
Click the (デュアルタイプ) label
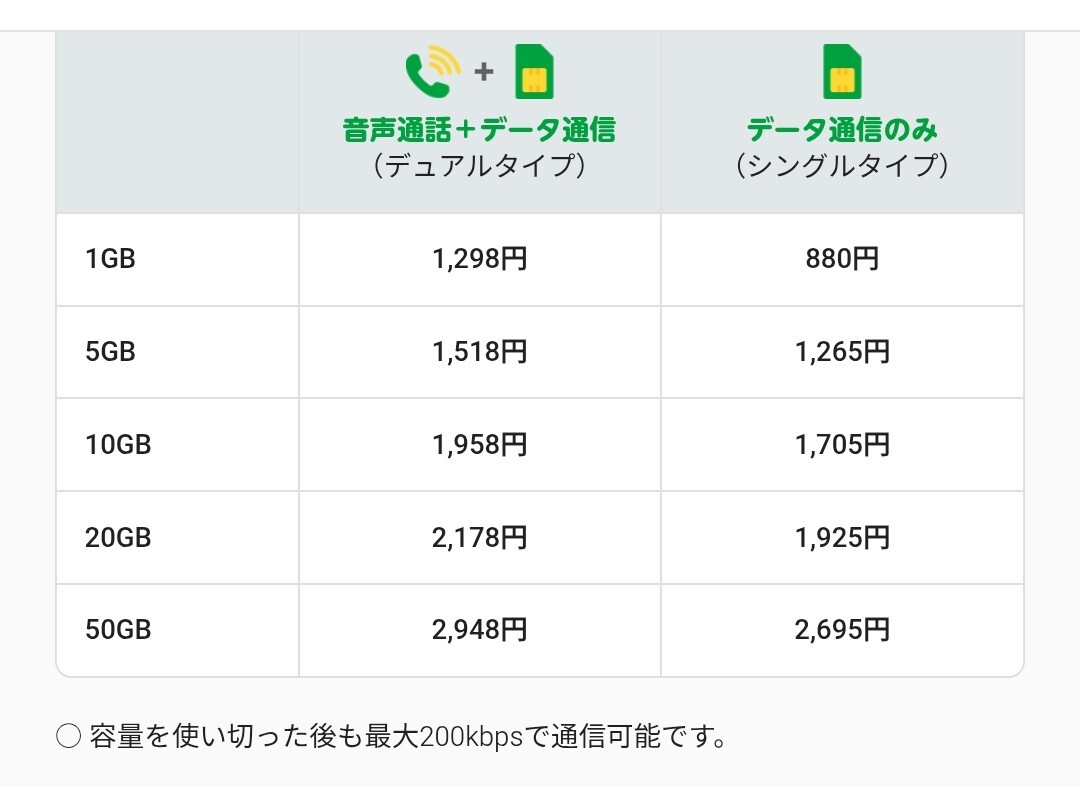479,165
